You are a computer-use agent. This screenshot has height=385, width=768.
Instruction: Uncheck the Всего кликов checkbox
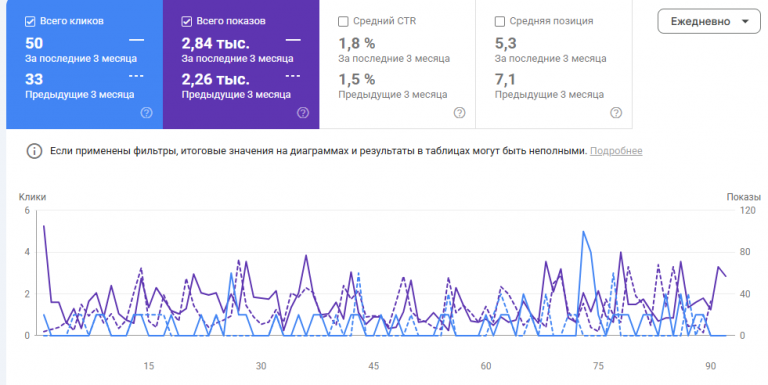[x=30, y=22]
